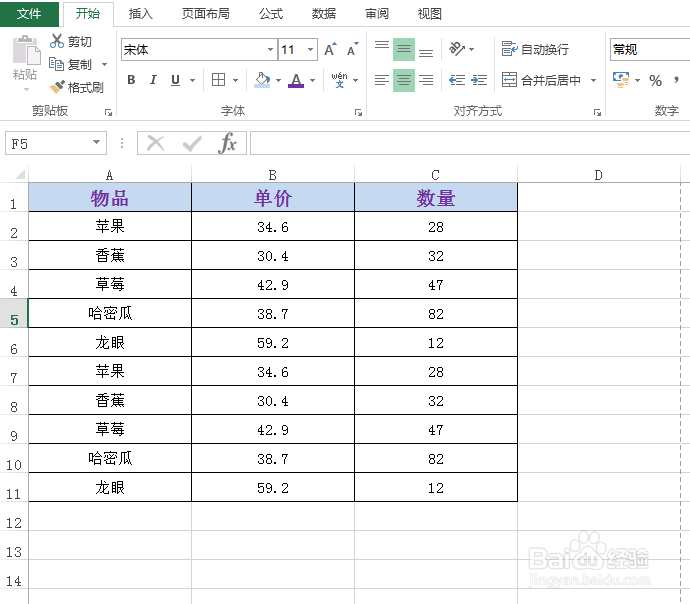Select row 12 header
Image resolution: width=690 pixels, height=604 pixels.
click(x=14, y=516)
